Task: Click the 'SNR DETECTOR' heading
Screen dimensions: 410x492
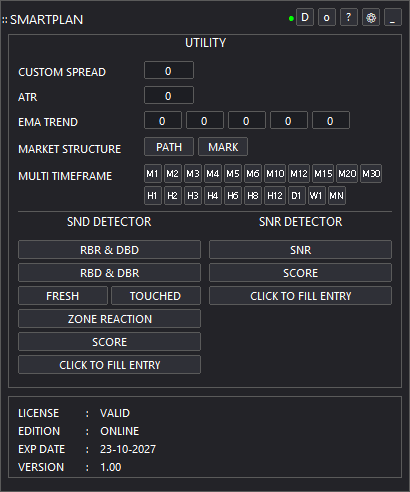Action: coord(300,222)
